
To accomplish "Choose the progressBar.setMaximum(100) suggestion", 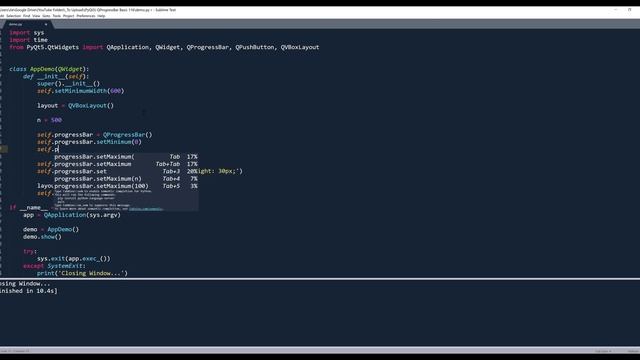I will click(126, 186).
